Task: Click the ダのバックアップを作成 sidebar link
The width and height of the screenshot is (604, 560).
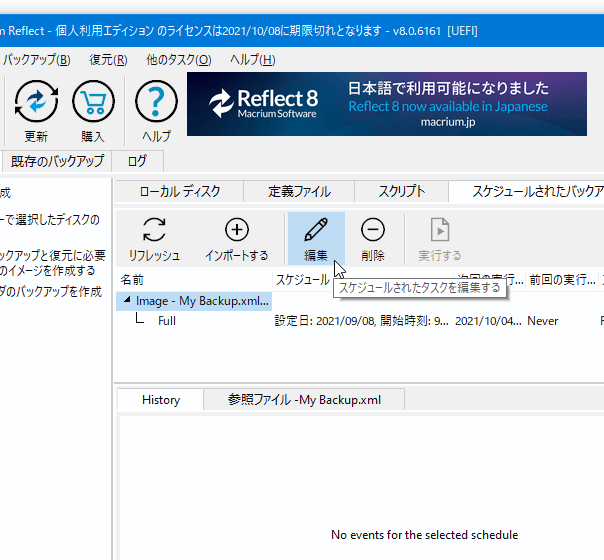Action: [x=51, y=292]
